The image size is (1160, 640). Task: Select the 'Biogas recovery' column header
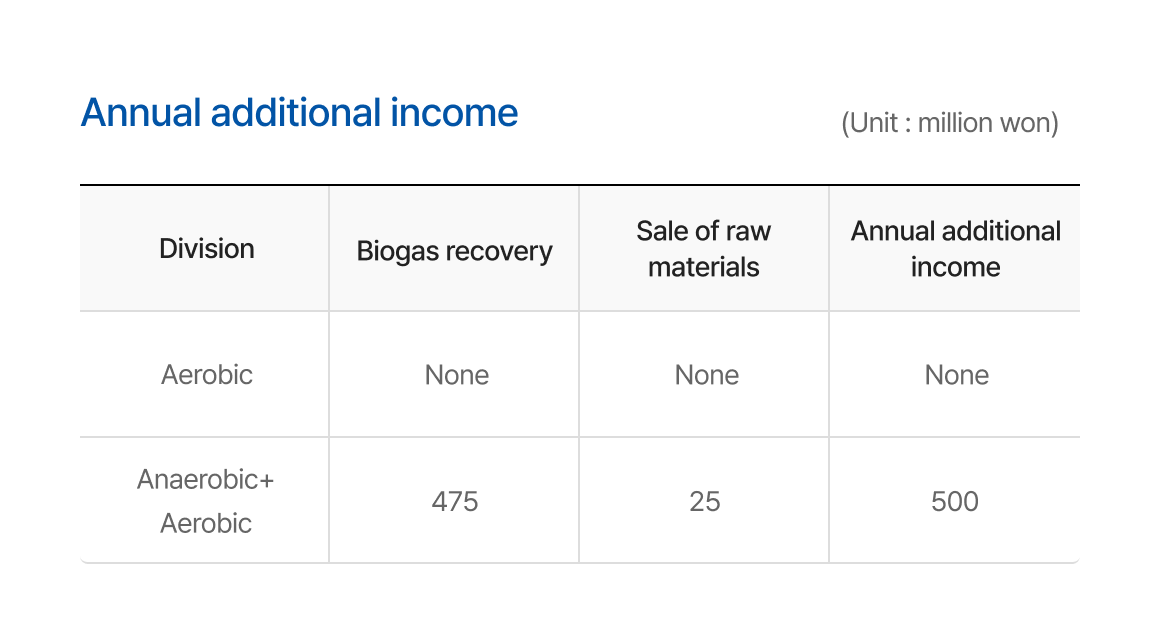[x=454, y=250]
